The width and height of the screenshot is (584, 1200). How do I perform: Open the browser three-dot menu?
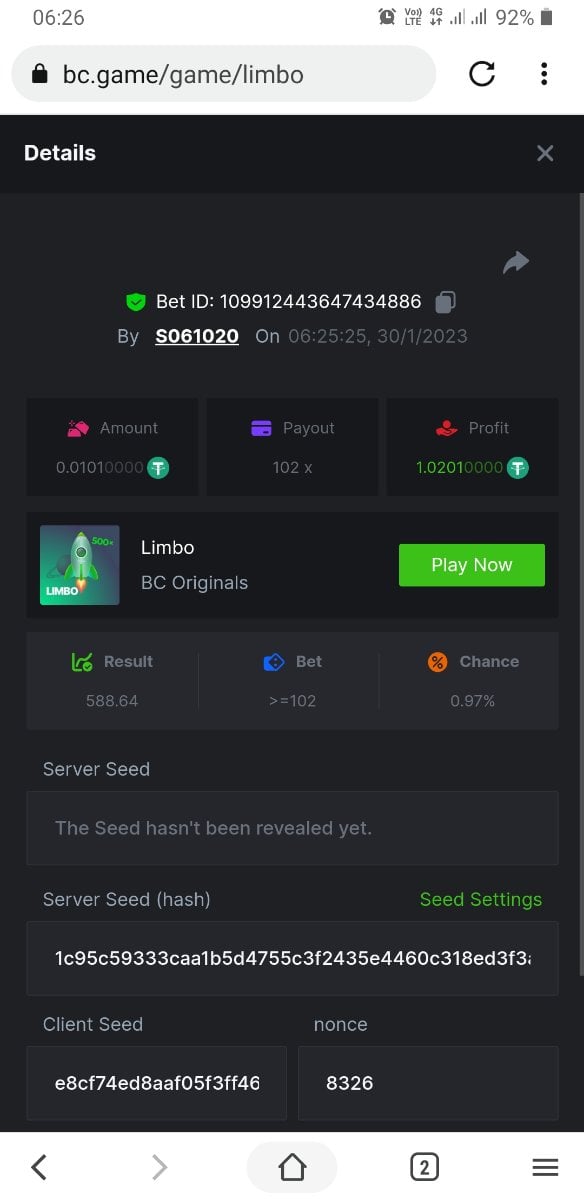(x=544, y=74)
